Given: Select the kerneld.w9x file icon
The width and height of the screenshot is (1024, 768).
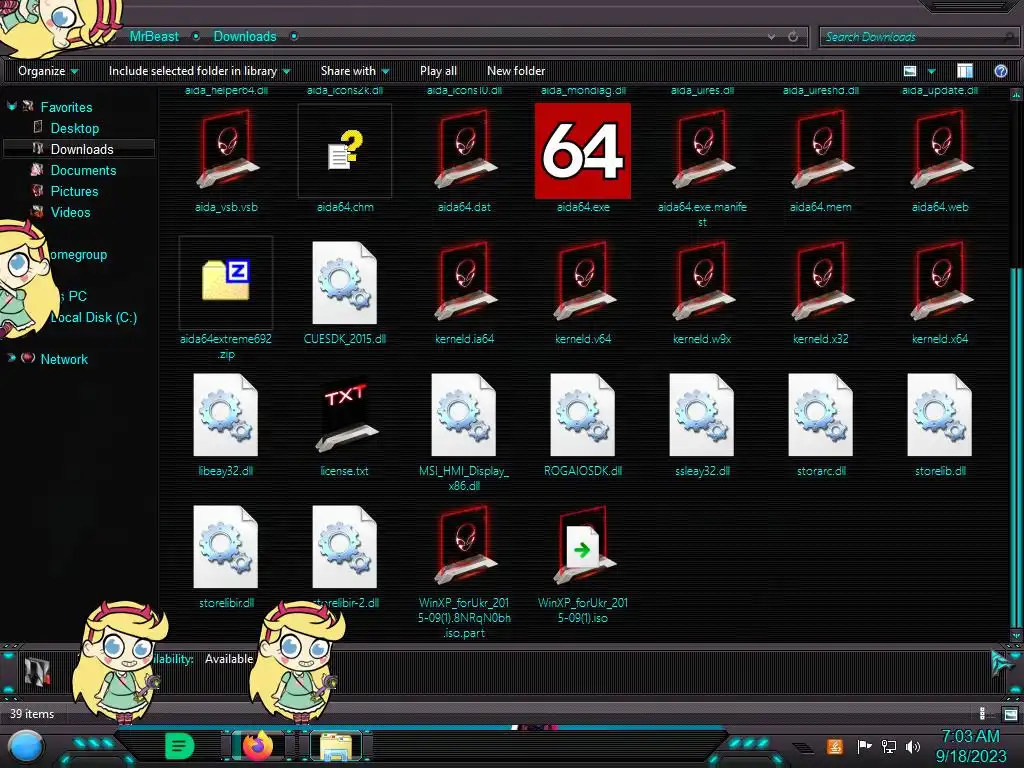Looking at the screenshot, I should (702, 283).
